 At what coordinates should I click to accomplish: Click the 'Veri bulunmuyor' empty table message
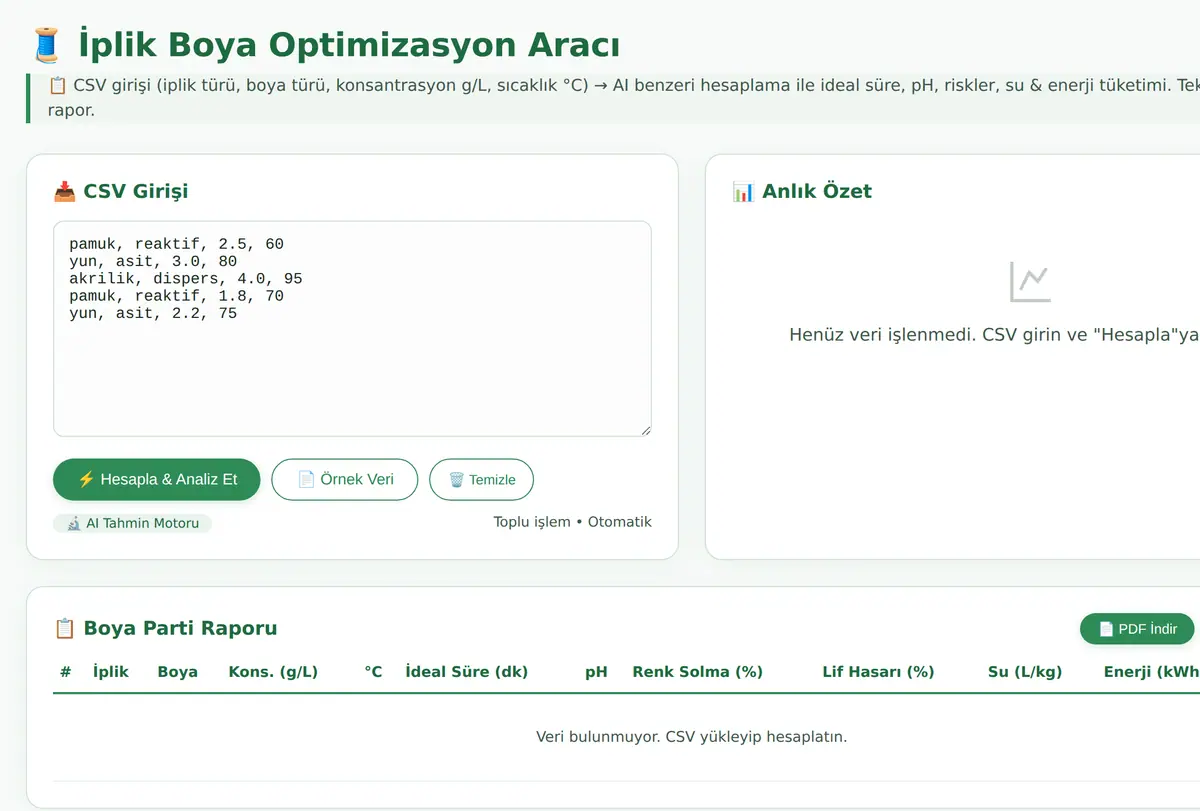[x=692, y=737]
